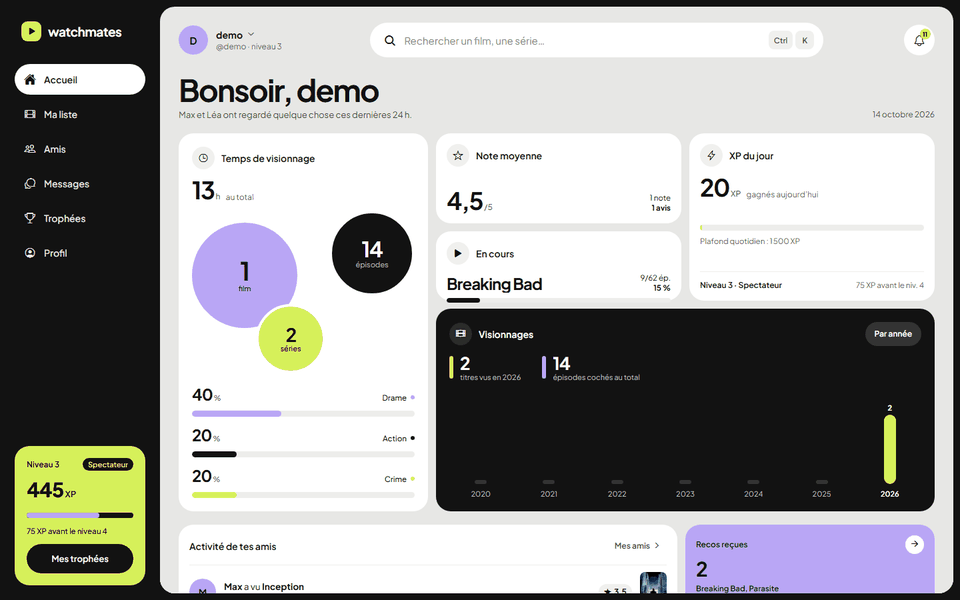Click the Mes trophées button

80,558
